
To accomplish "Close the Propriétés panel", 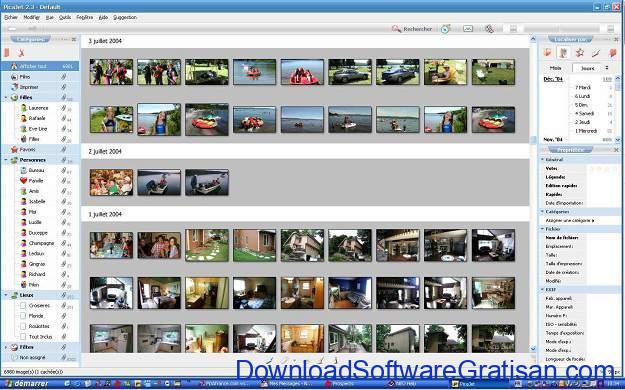I will coord(616,150).
